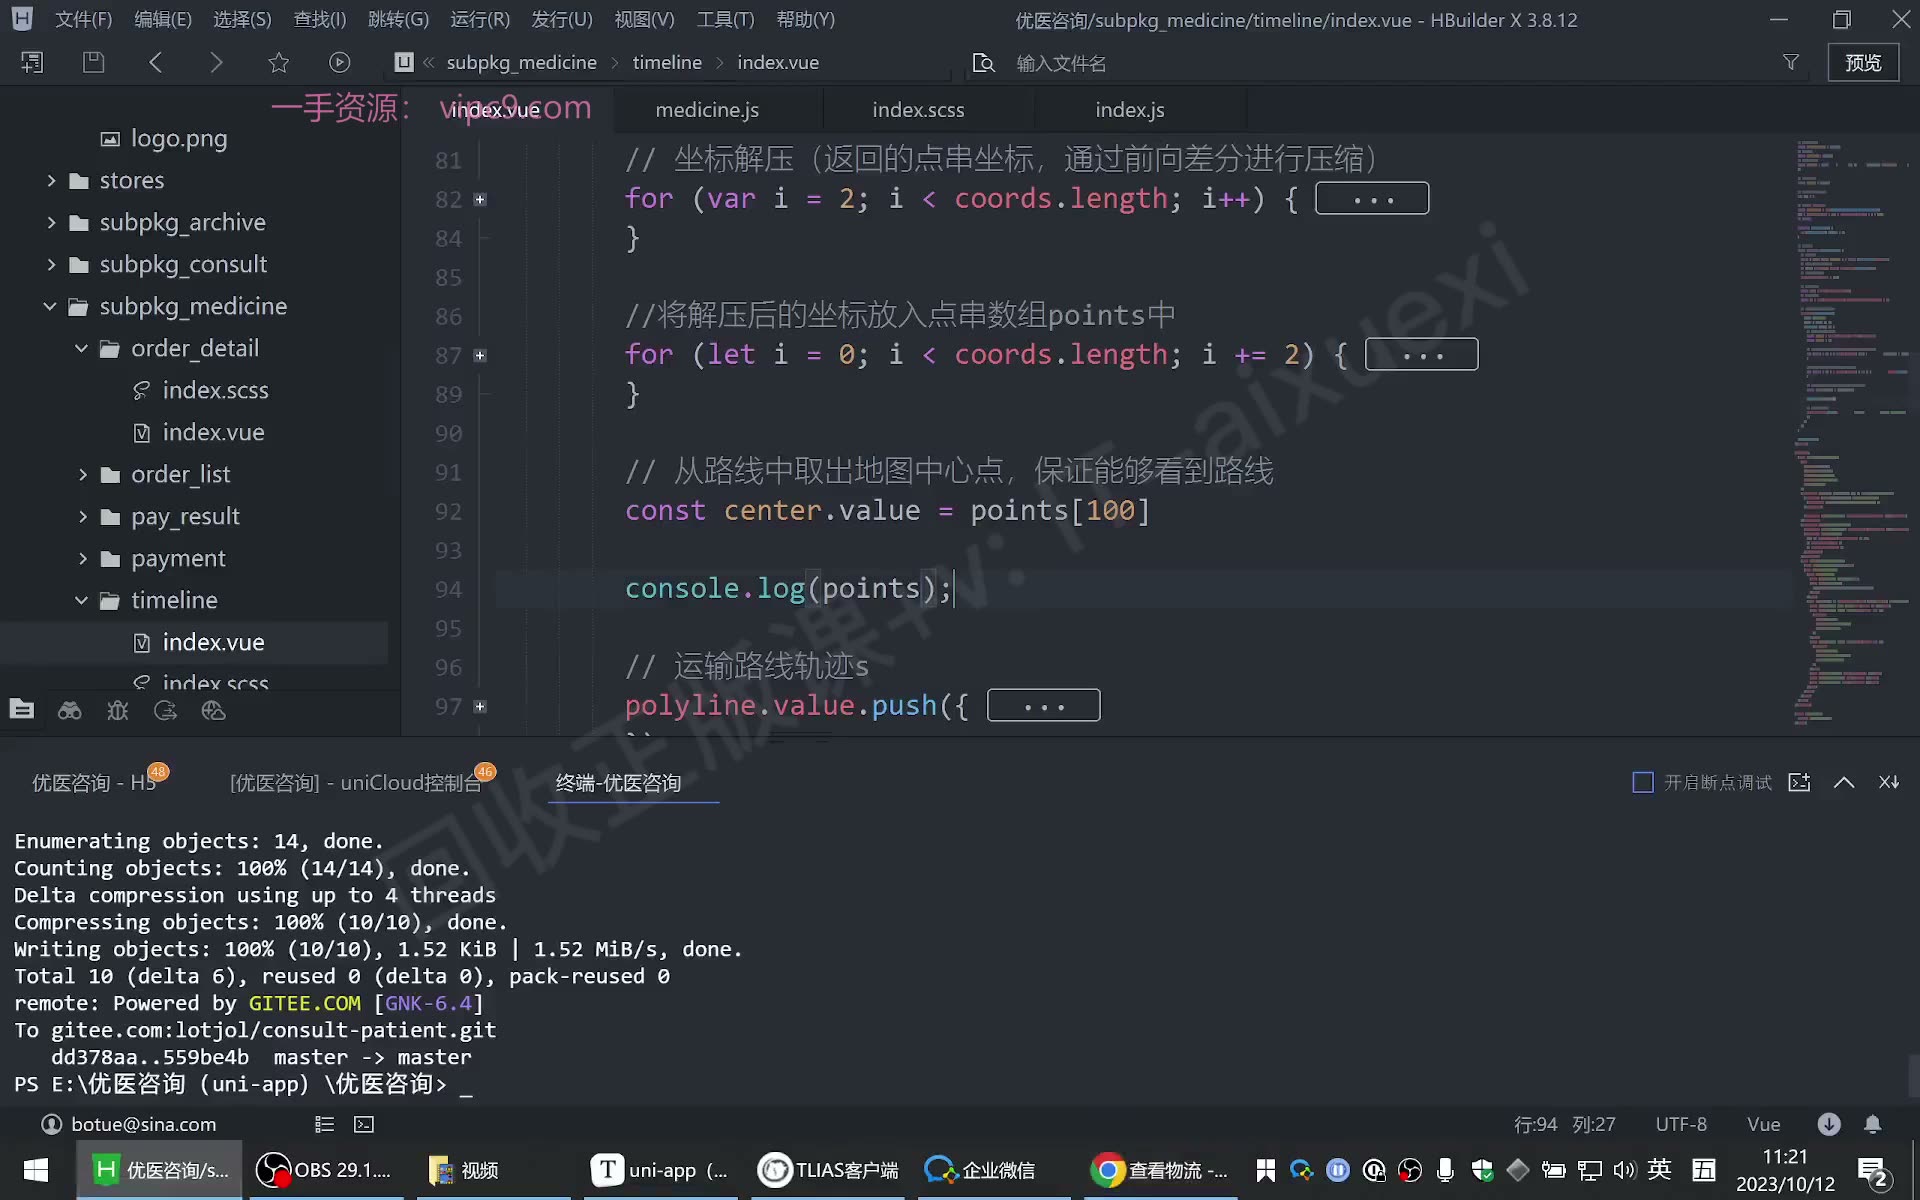Open the 文件(F) menu

click(83, 19)
